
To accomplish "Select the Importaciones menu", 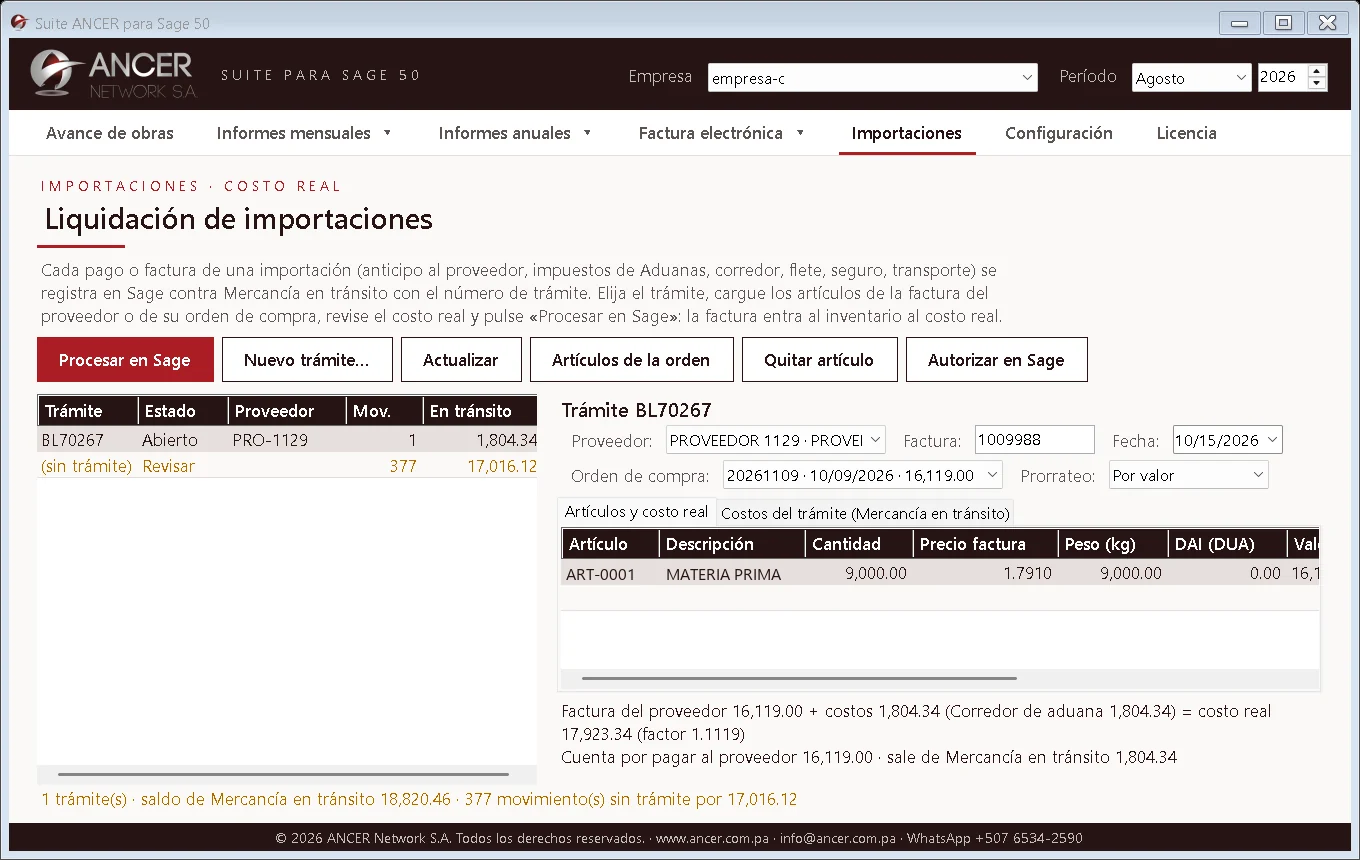I will click(x=907, y=133).
